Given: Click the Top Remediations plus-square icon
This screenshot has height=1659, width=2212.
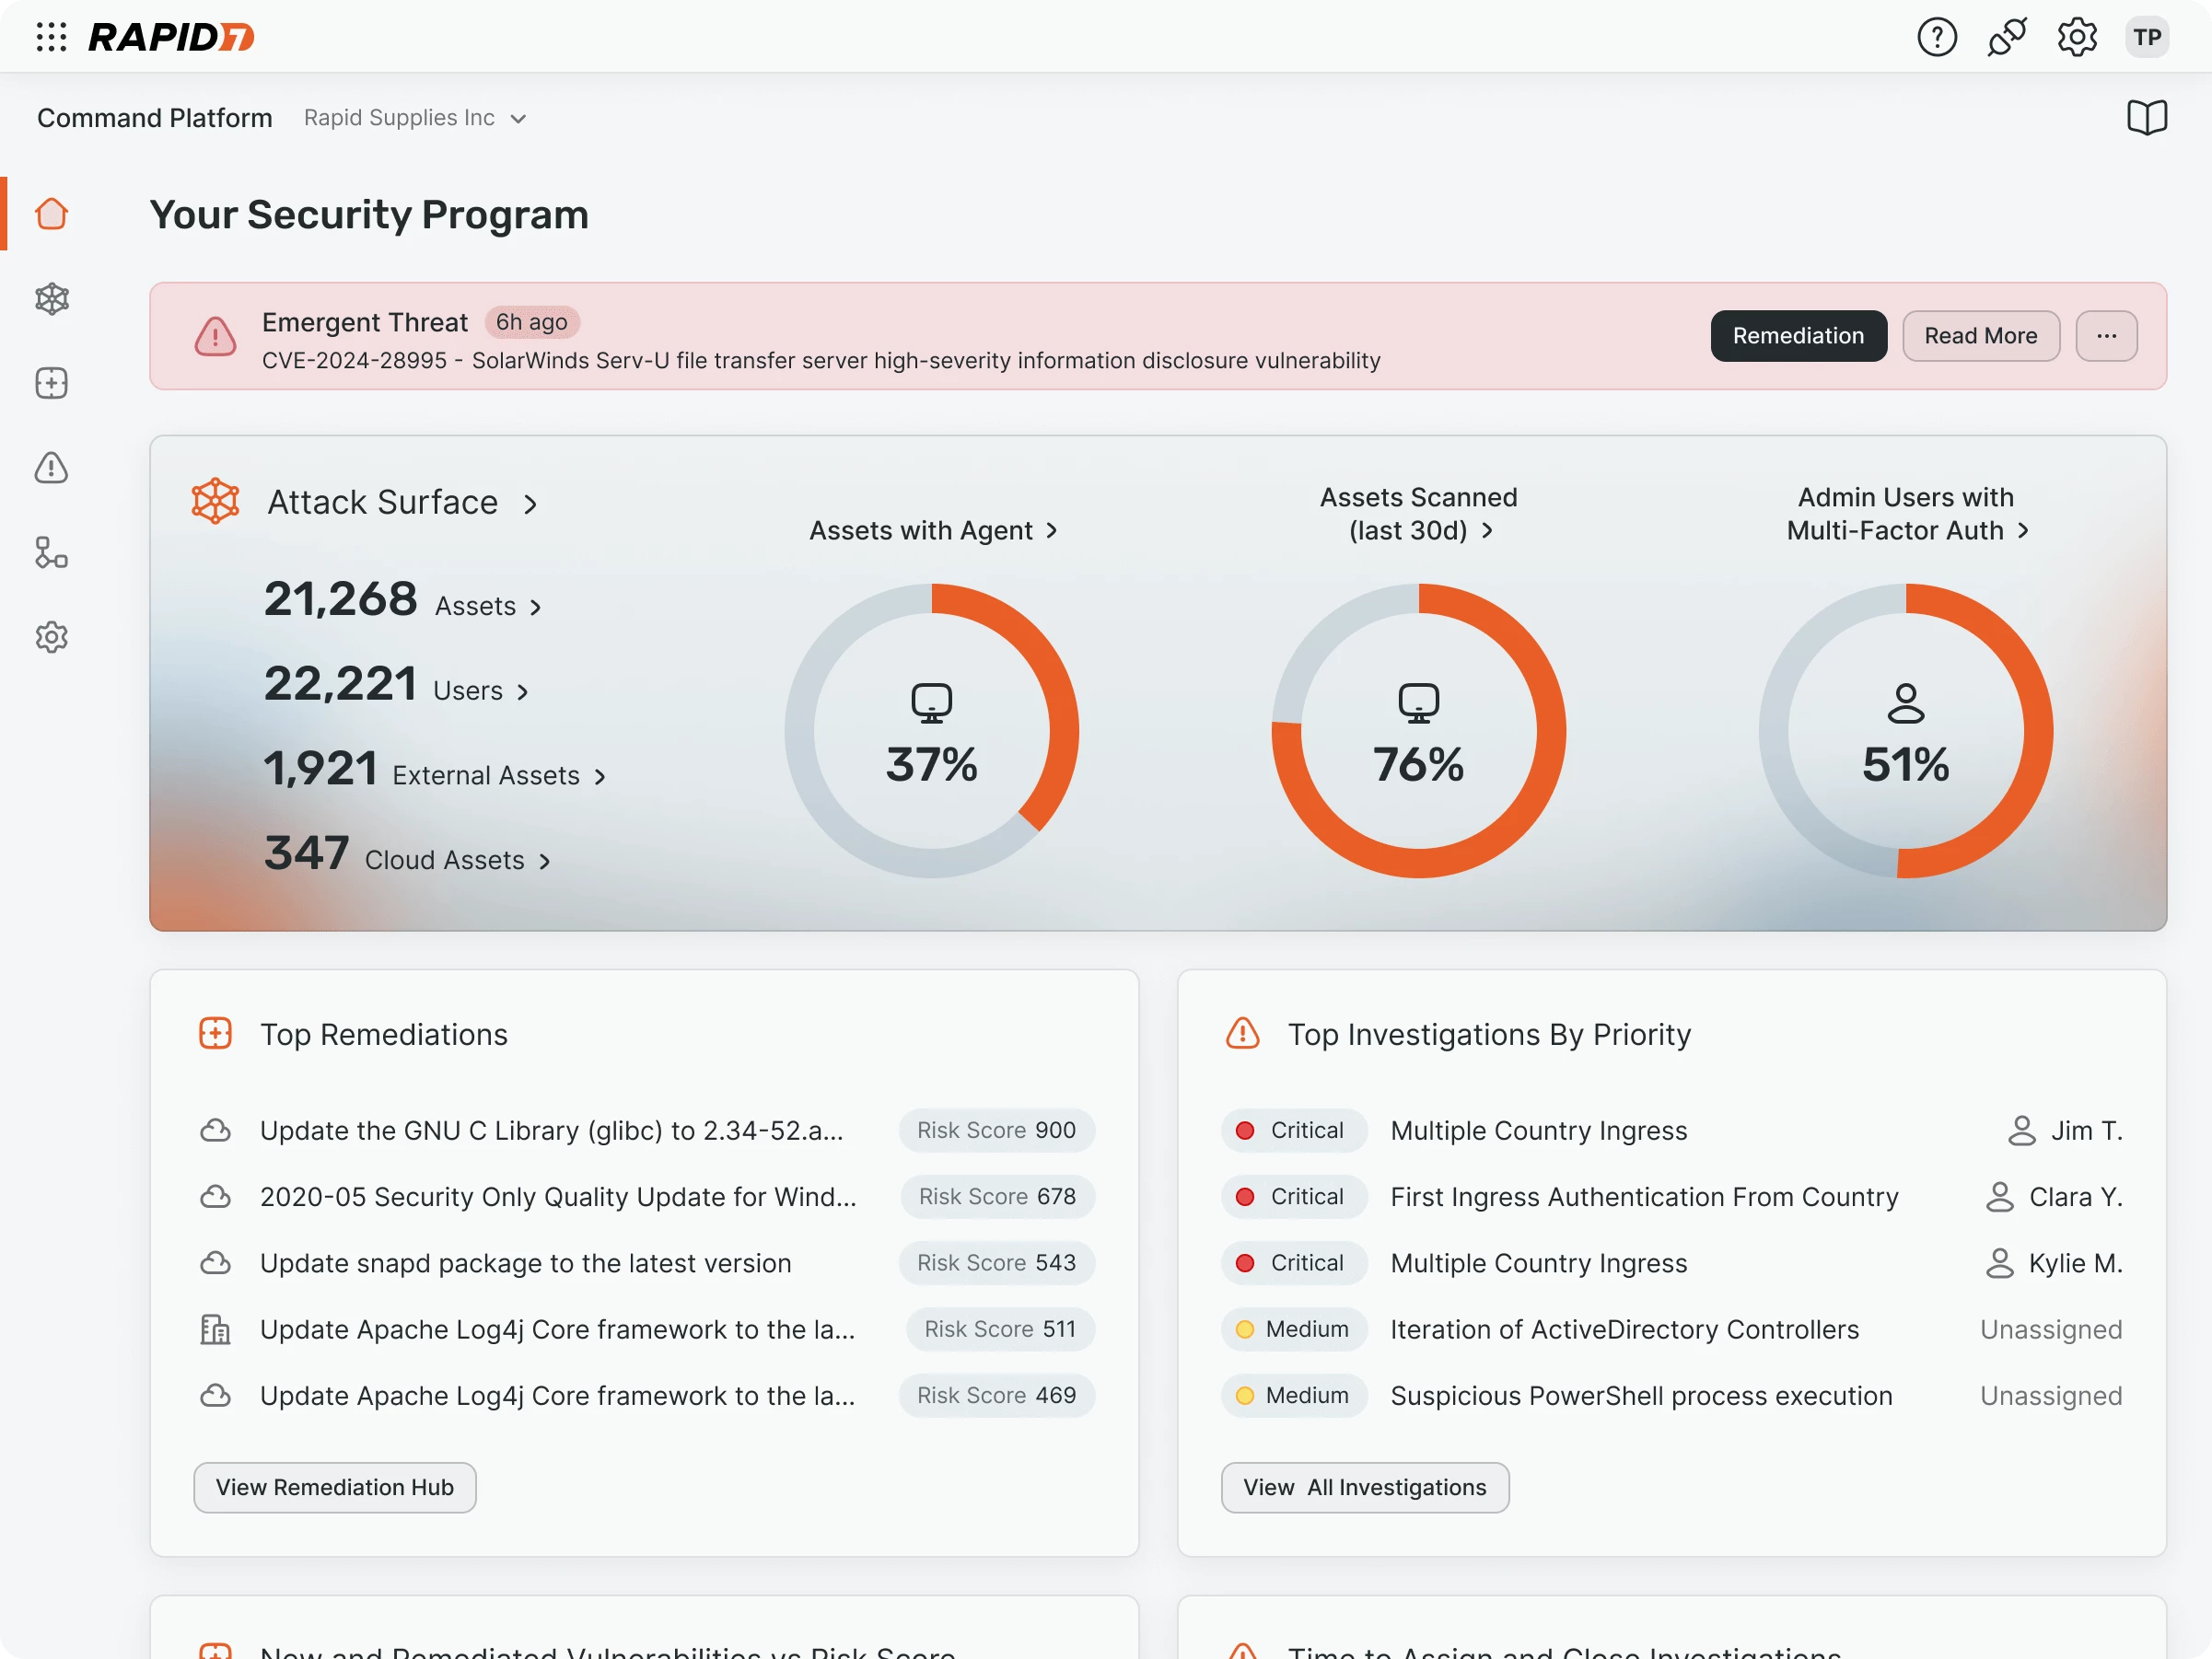Looking at the screenshot, I should [215, 1033].
